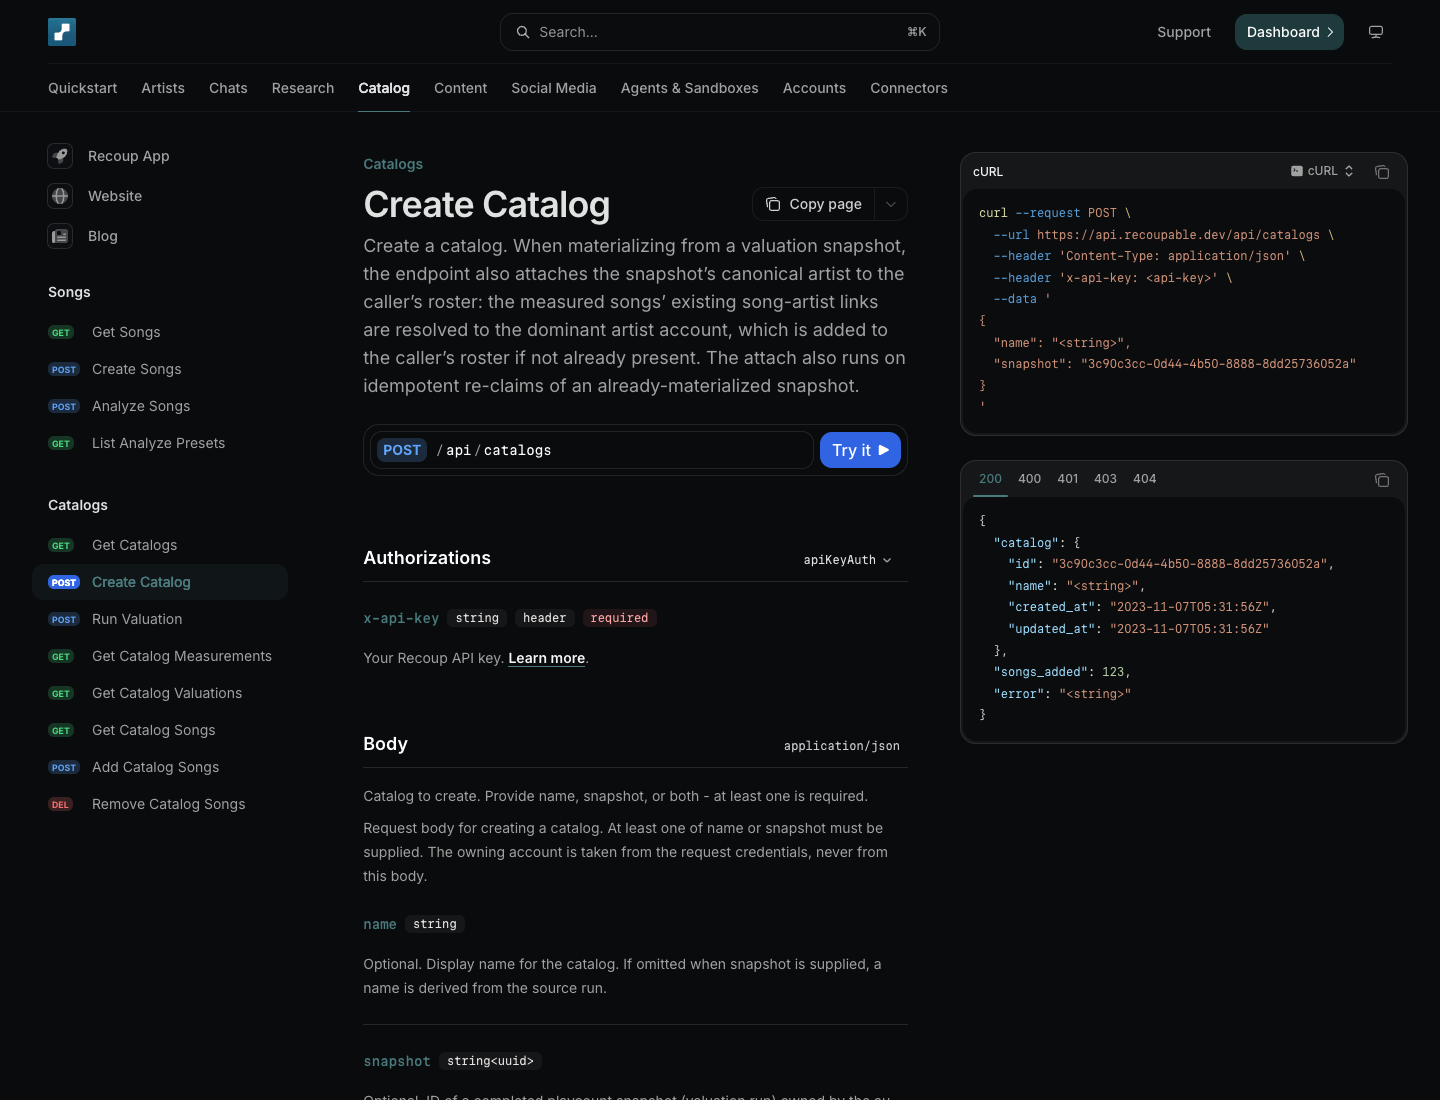Open the Blog newspaper icon
Screen dimensions: 1440x1100
(x=60, y=236)
